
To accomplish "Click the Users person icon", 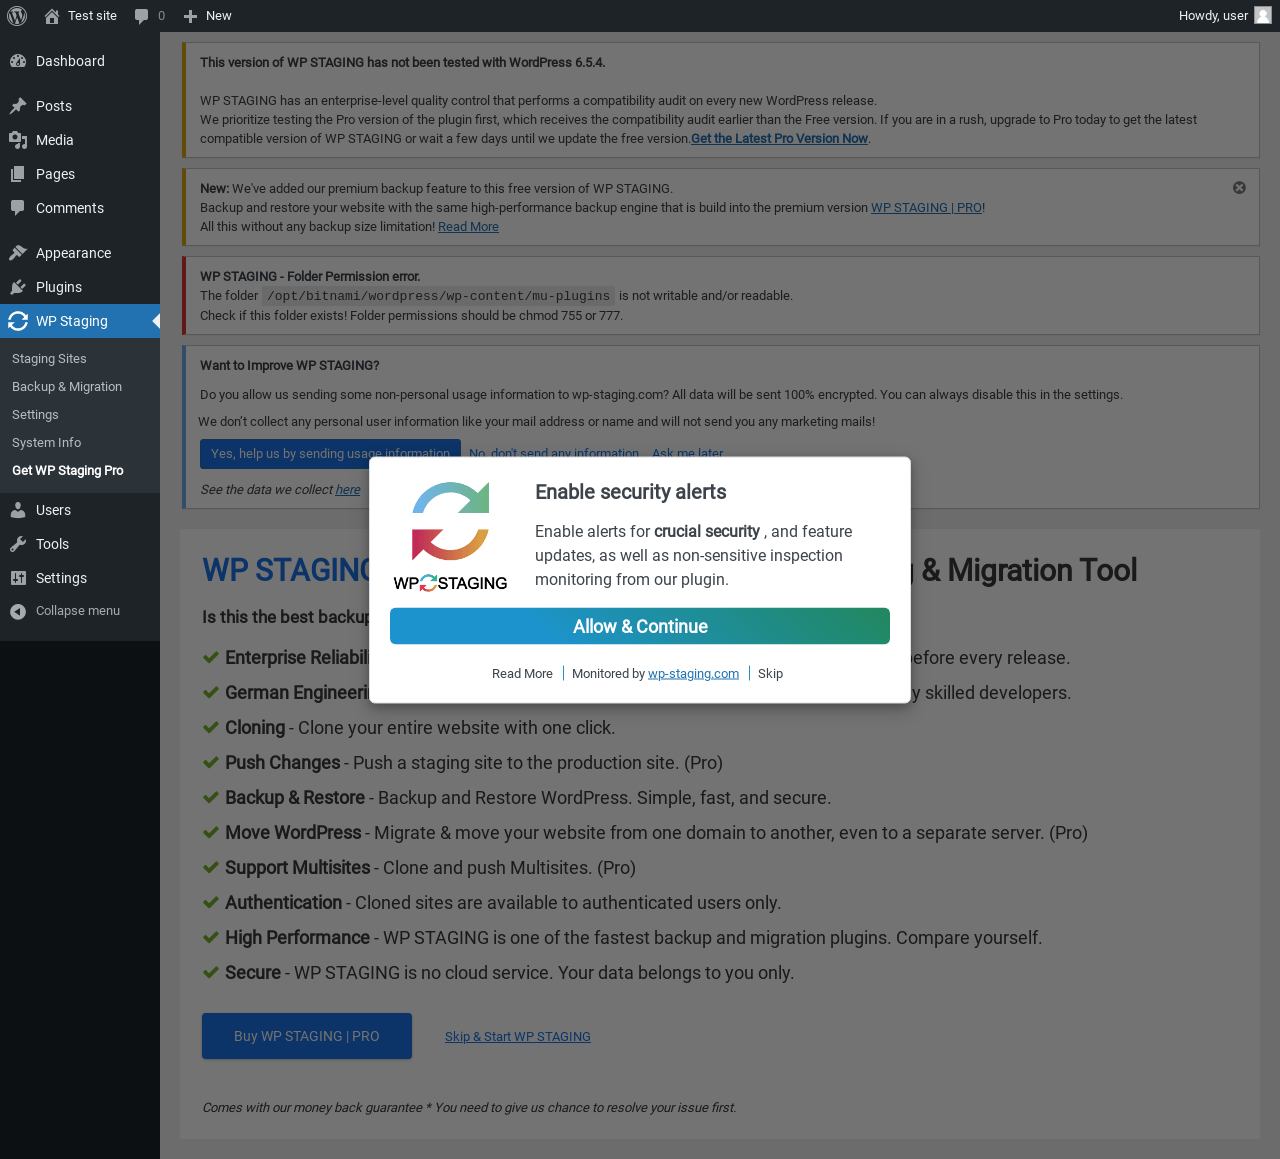I will pyautogui.click(x=18, y=510).
